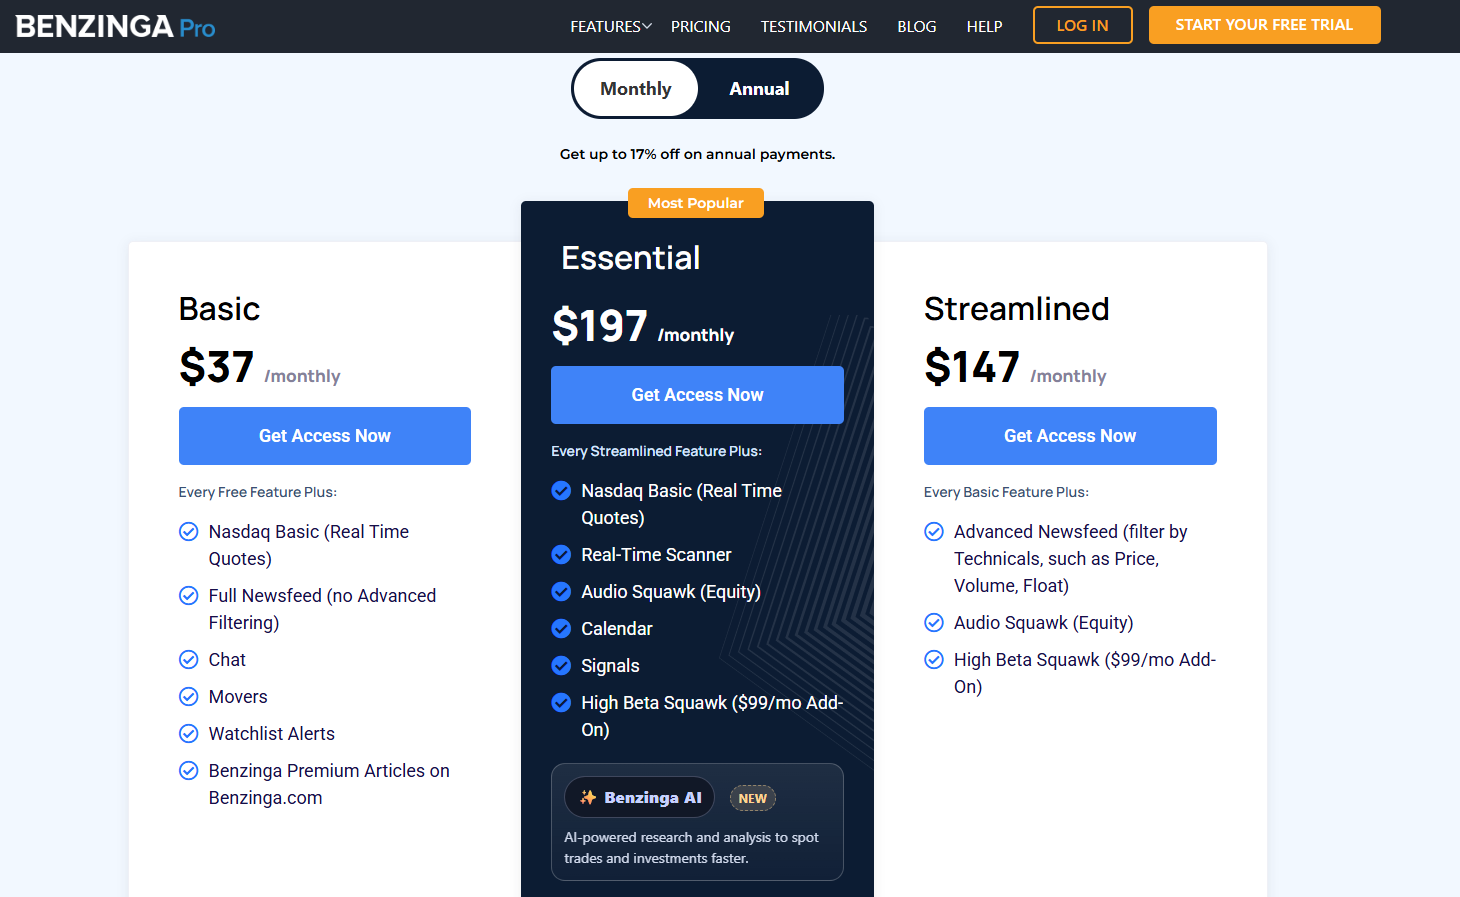The width and height of the screenshot is (1460, 897).
Task: Open the Pricing menu item
Action: 700,26
